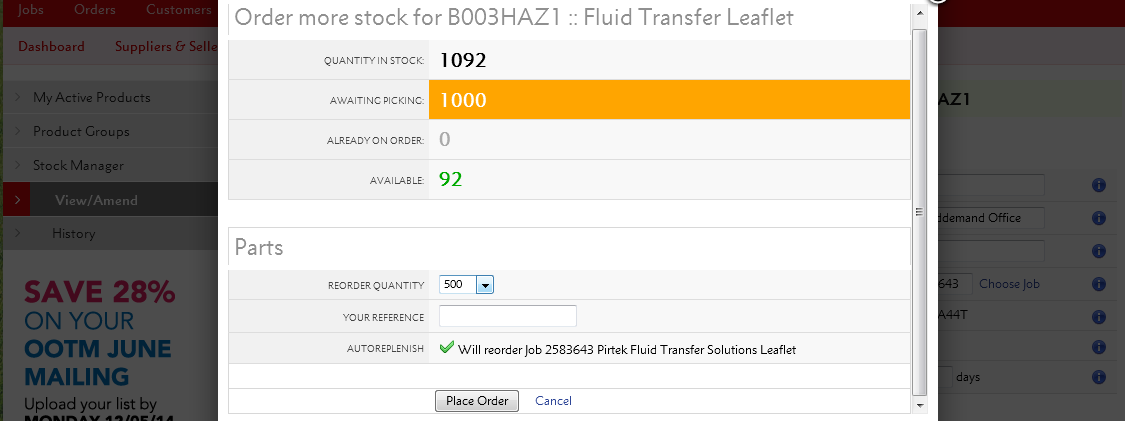Viewport: 1125px width, 421px height.
Task: Click the info icon beside A44T row
Action: (x=1098, y=317)
